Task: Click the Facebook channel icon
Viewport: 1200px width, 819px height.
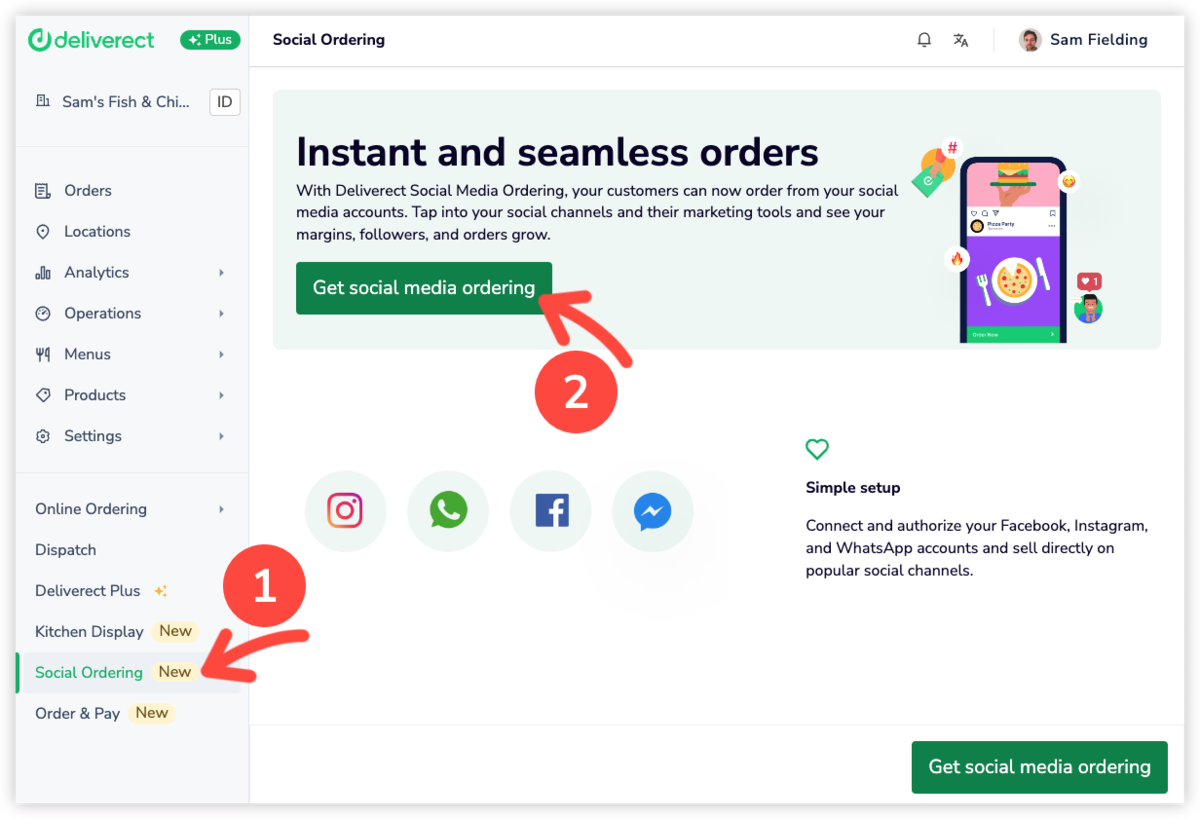Action: [551, 511]
